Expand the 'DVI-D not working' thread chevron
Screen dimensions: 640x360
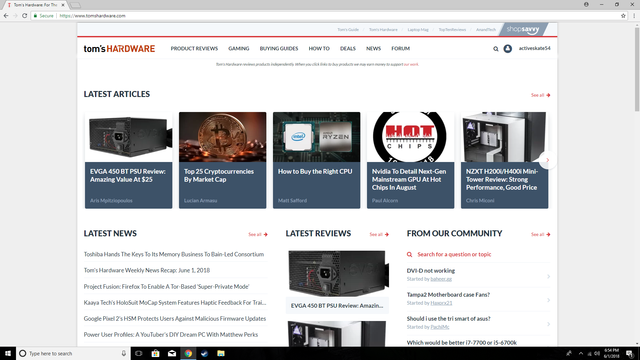click(548, 276)
